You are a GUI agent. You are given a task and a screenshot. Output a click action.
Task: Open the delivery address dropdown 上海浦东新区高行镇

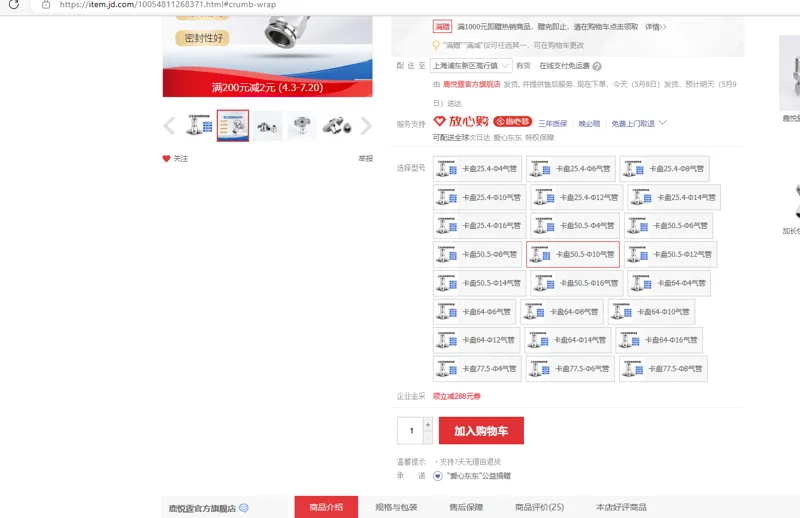(470, 66)
